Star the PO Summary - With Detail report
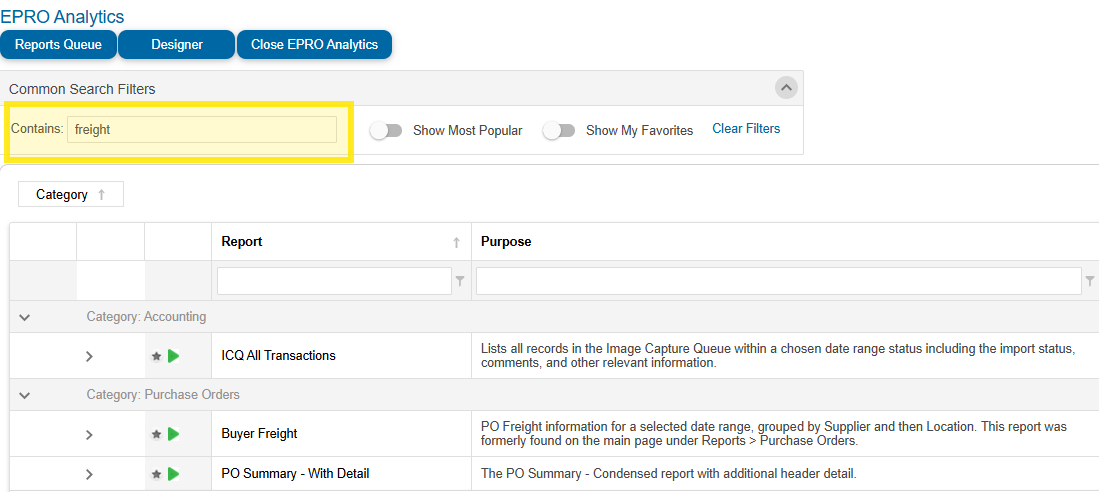The width and height of the screenshot is (1099, 492). tap(156, 474)
